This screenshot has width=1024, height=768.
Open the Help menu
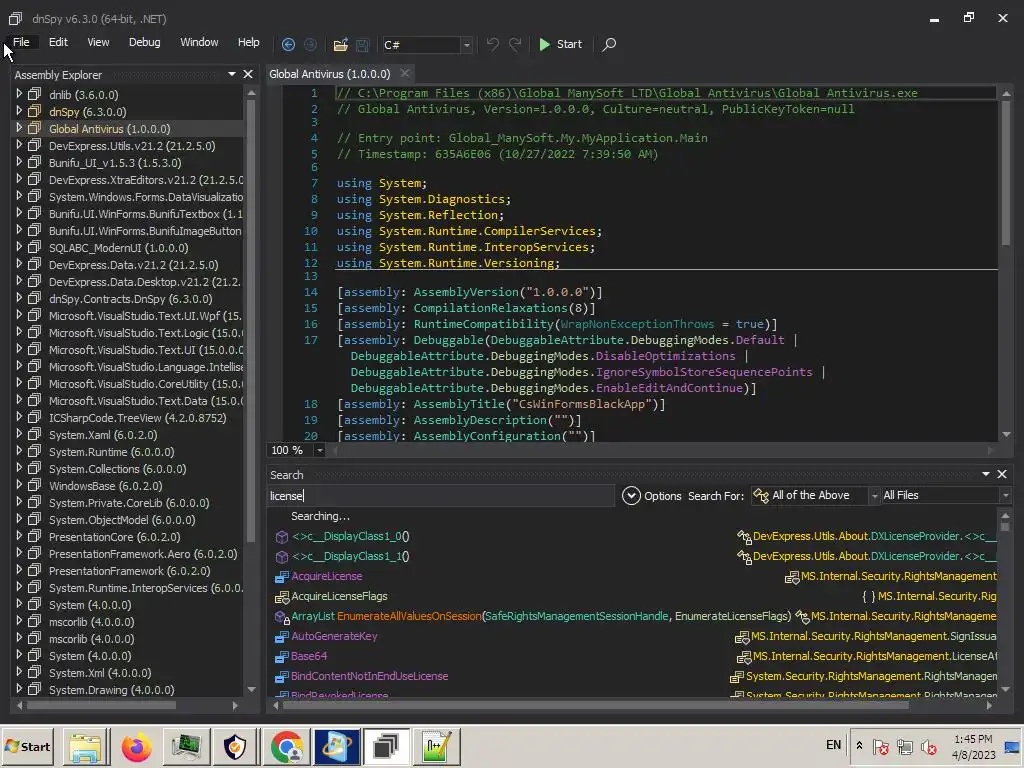pos(248,42)
